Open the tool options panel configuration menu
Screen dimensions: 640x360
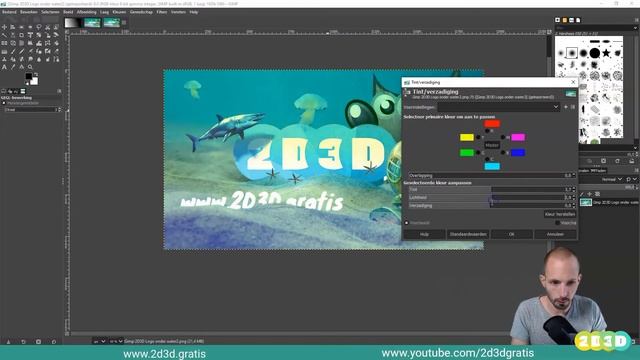pos(59,91)
